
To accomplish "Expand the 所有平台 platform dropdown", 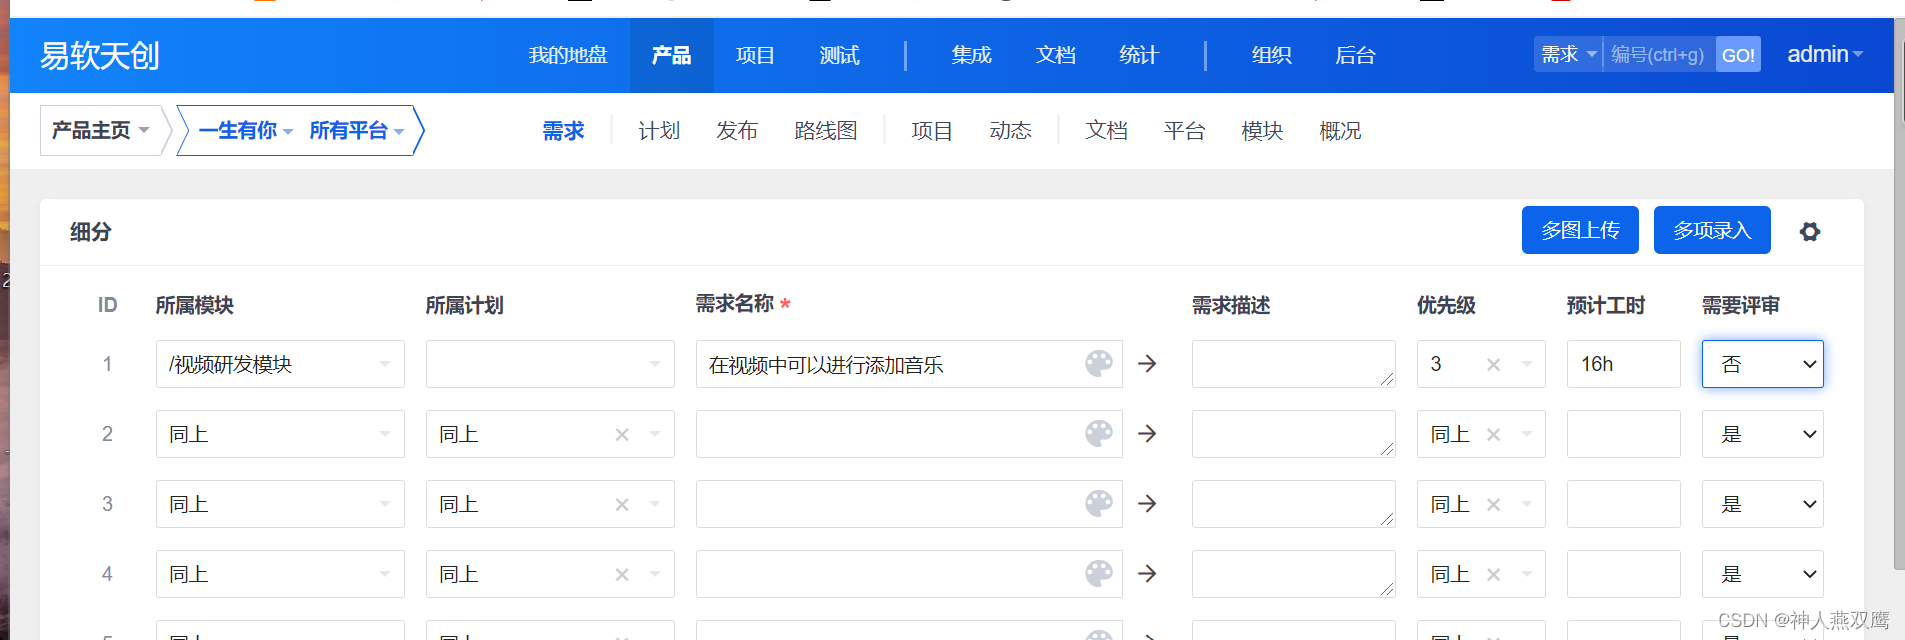I will coord(356,131).
